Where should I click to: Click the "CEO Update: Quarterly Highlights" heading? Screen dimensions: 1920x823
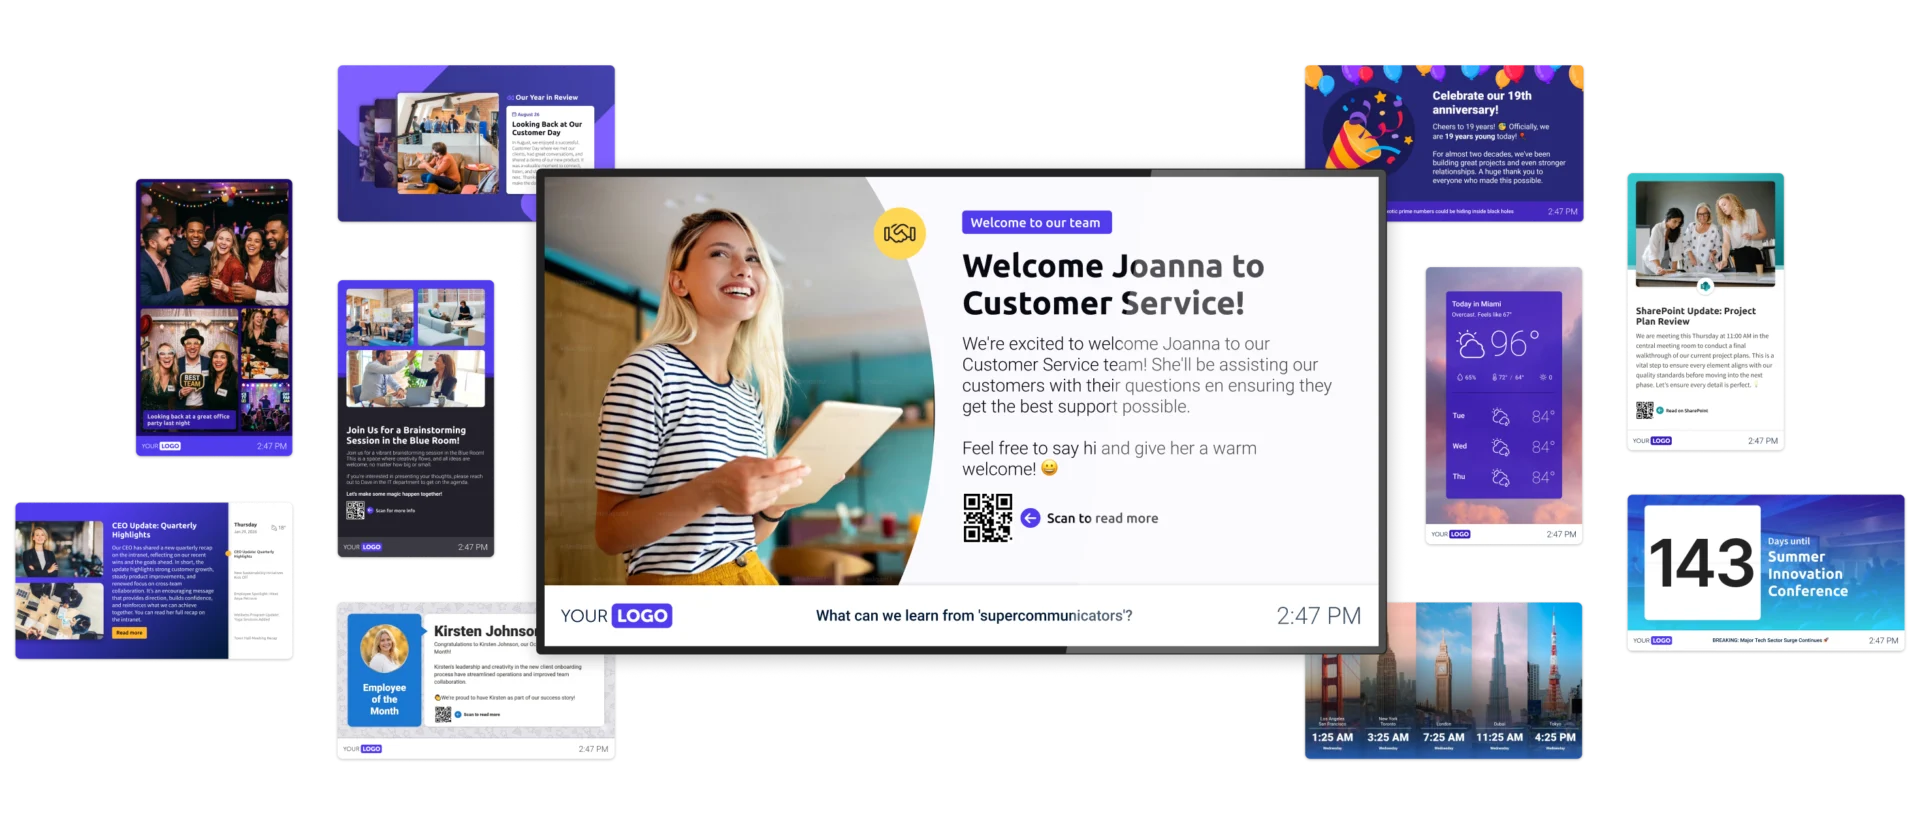click(x=154, y=530)
